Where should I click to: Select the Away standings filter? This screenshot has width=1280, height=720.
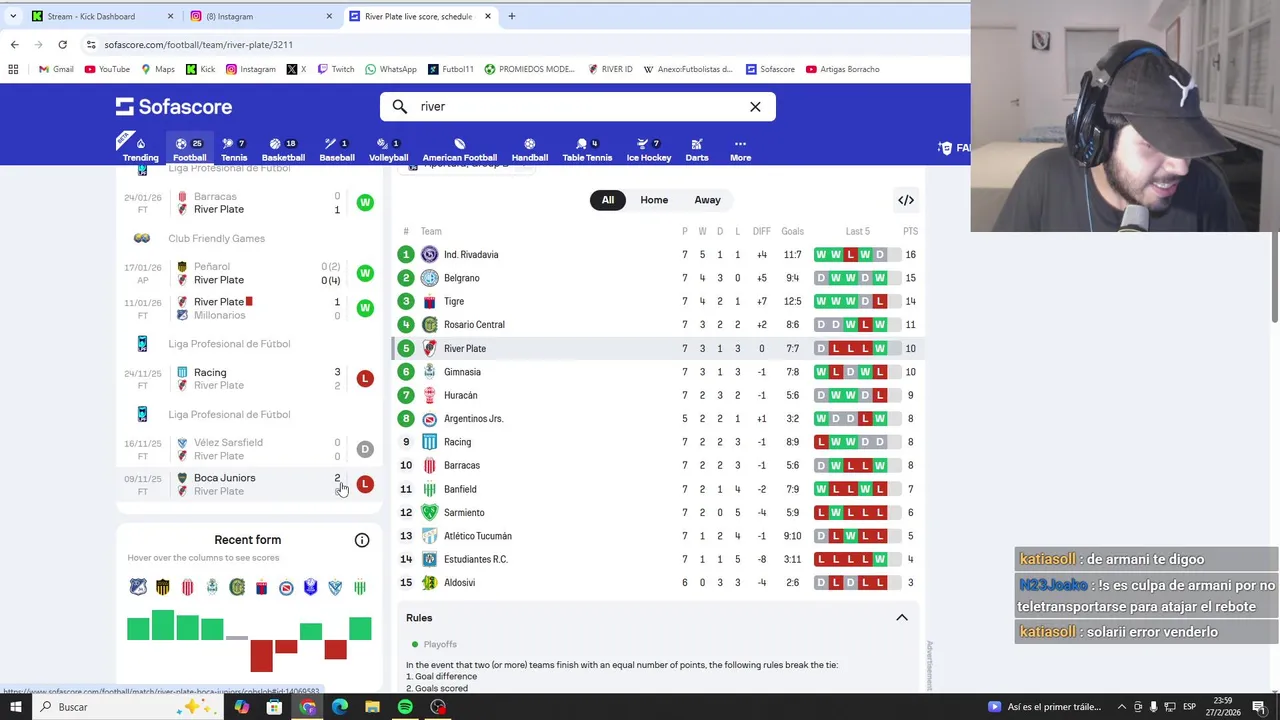click(x=707, y=200)
